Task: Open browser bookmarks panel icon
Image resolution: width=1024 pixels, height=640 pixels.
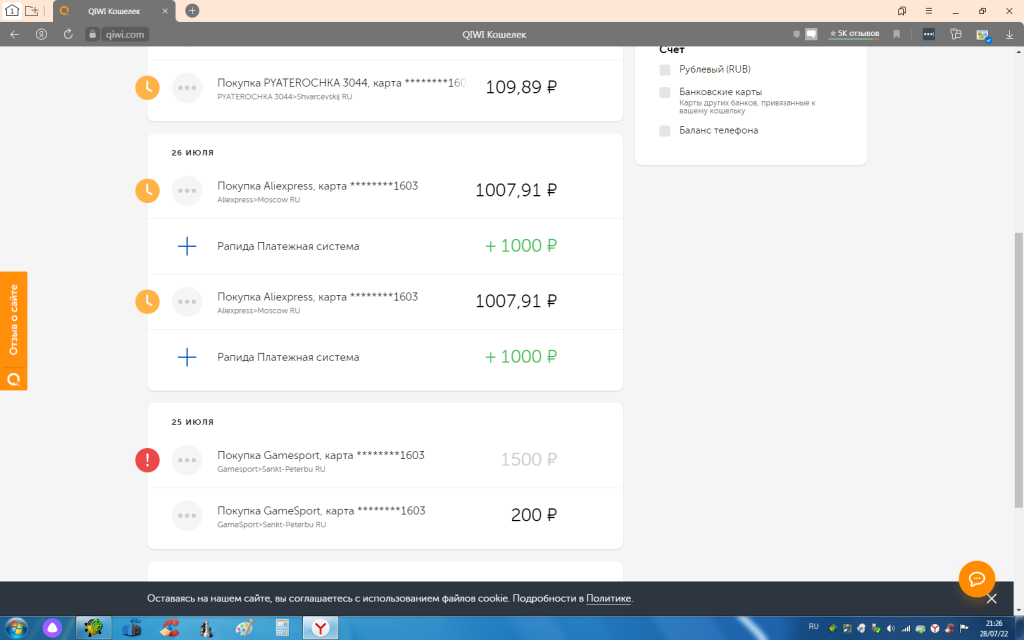Action: [x=902, y=11]
